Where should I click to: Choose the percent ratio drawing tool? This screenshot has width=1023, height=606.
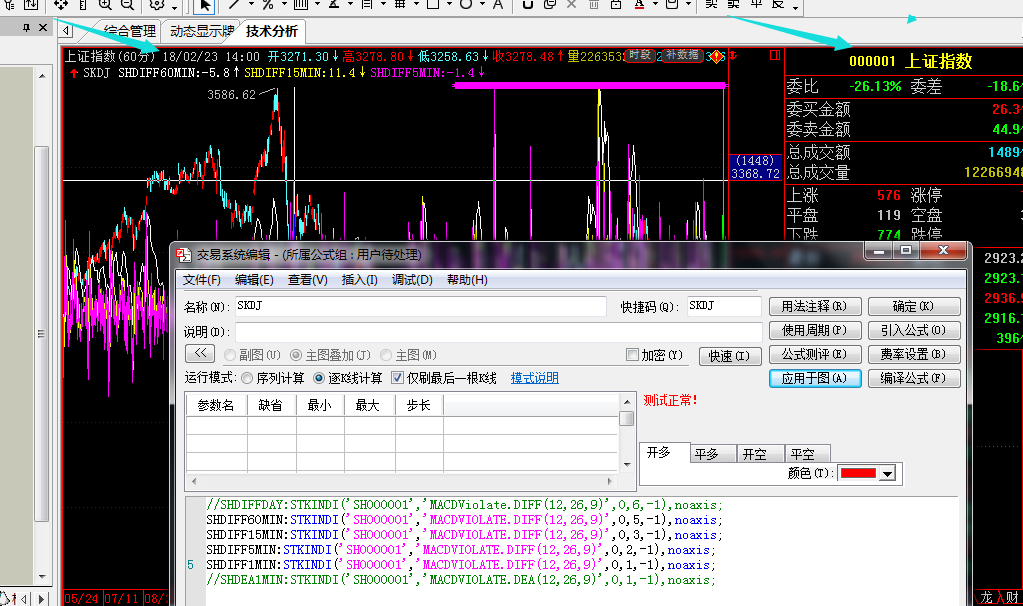point(267,5)
